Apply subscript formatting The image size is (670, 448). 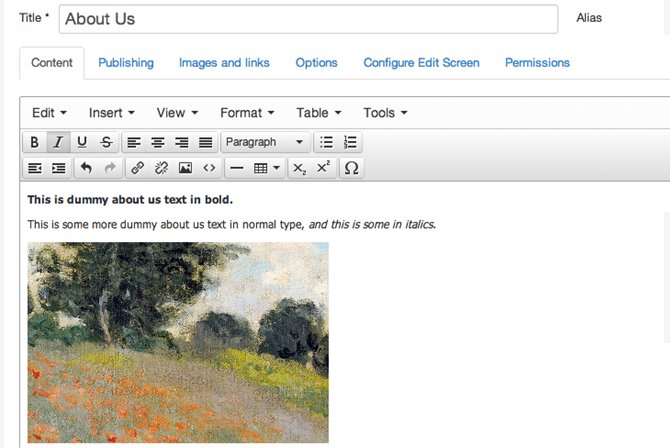coord(299,168)
